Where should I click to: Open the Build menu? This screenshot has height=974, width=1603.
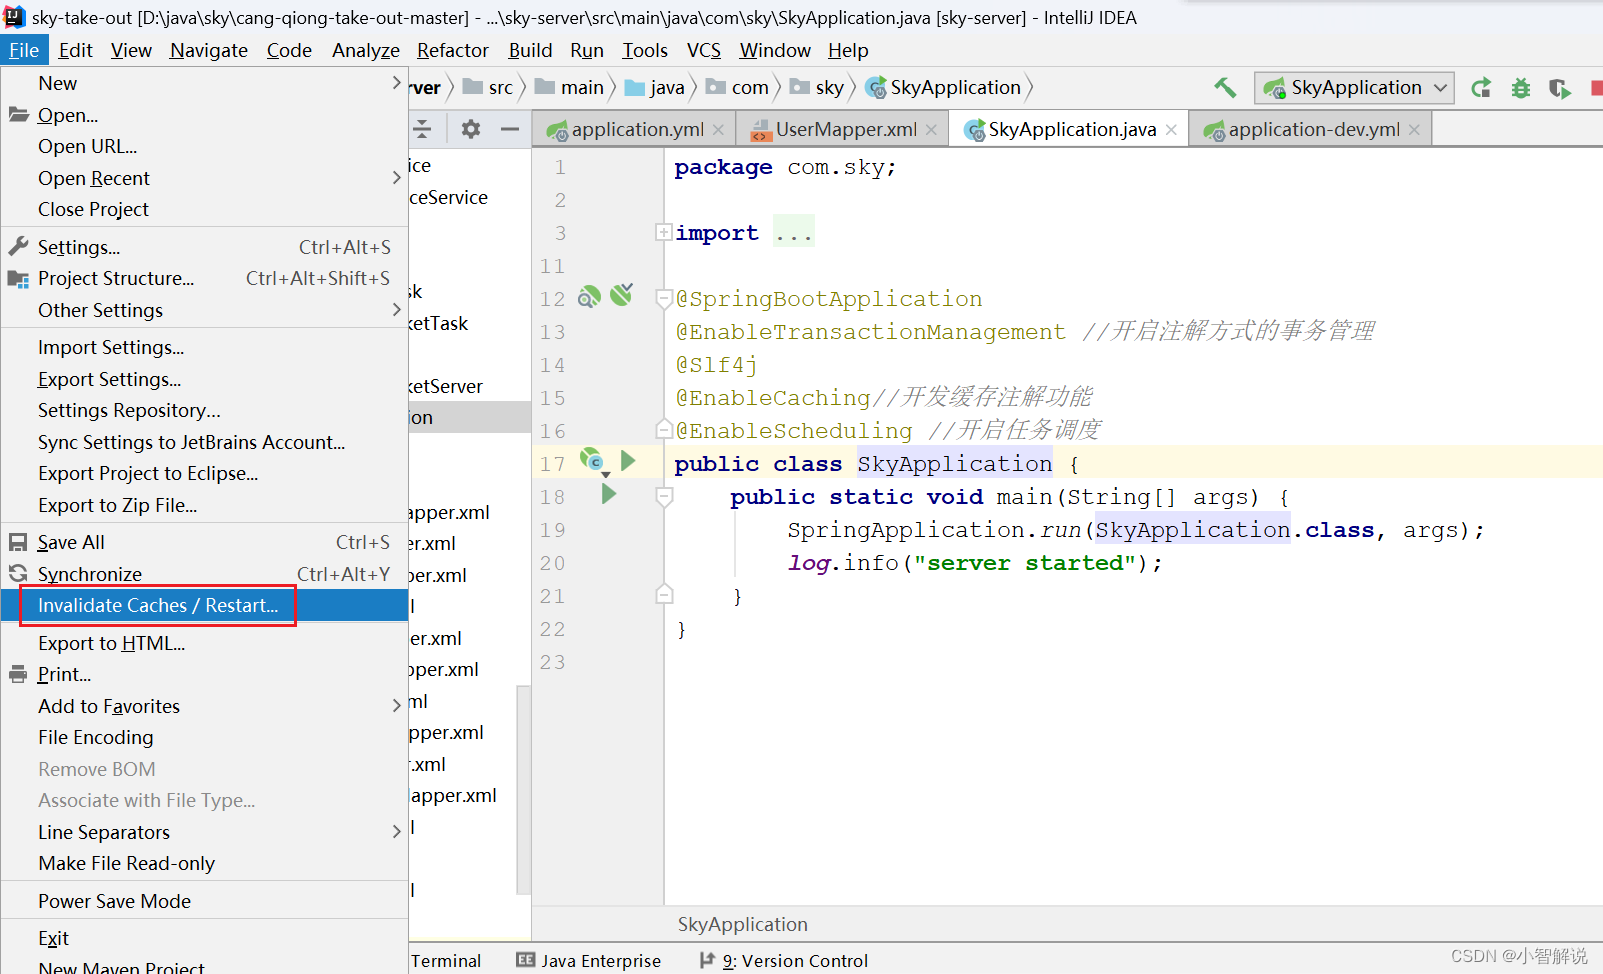[530, 50]
